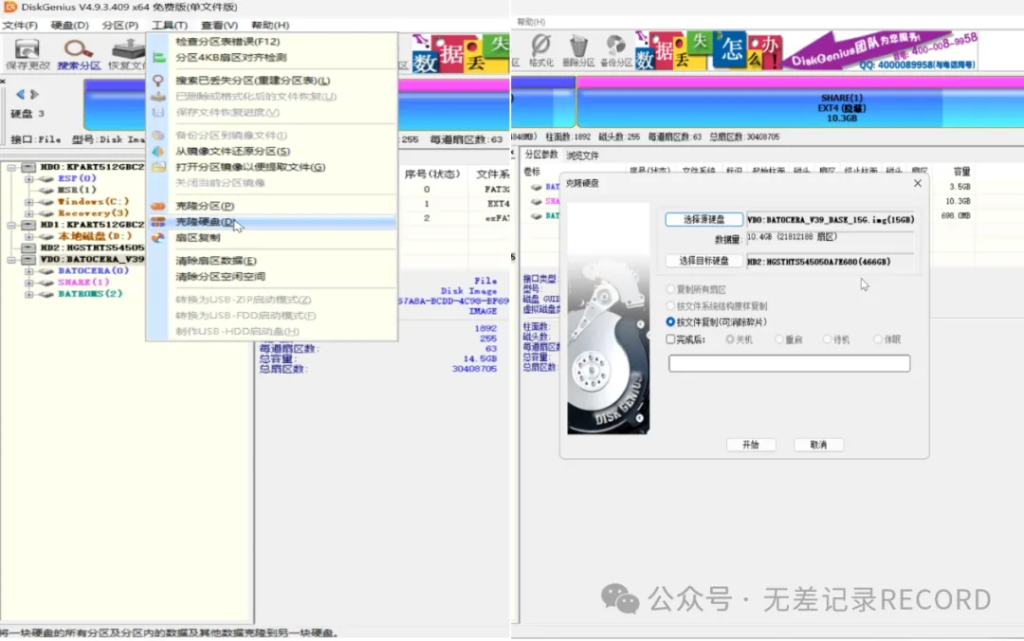Click the icon beside 克隆硬盘(D)
This screenshot has width=1024, height=641.
pyautogui.click(x=159, y=222)
